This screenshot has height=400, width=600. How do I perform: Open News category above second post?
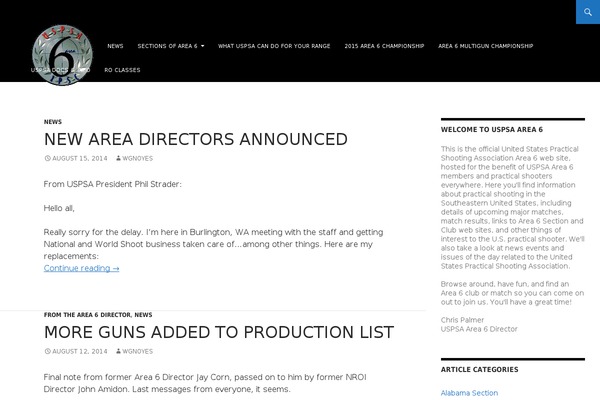click(143, 315)
